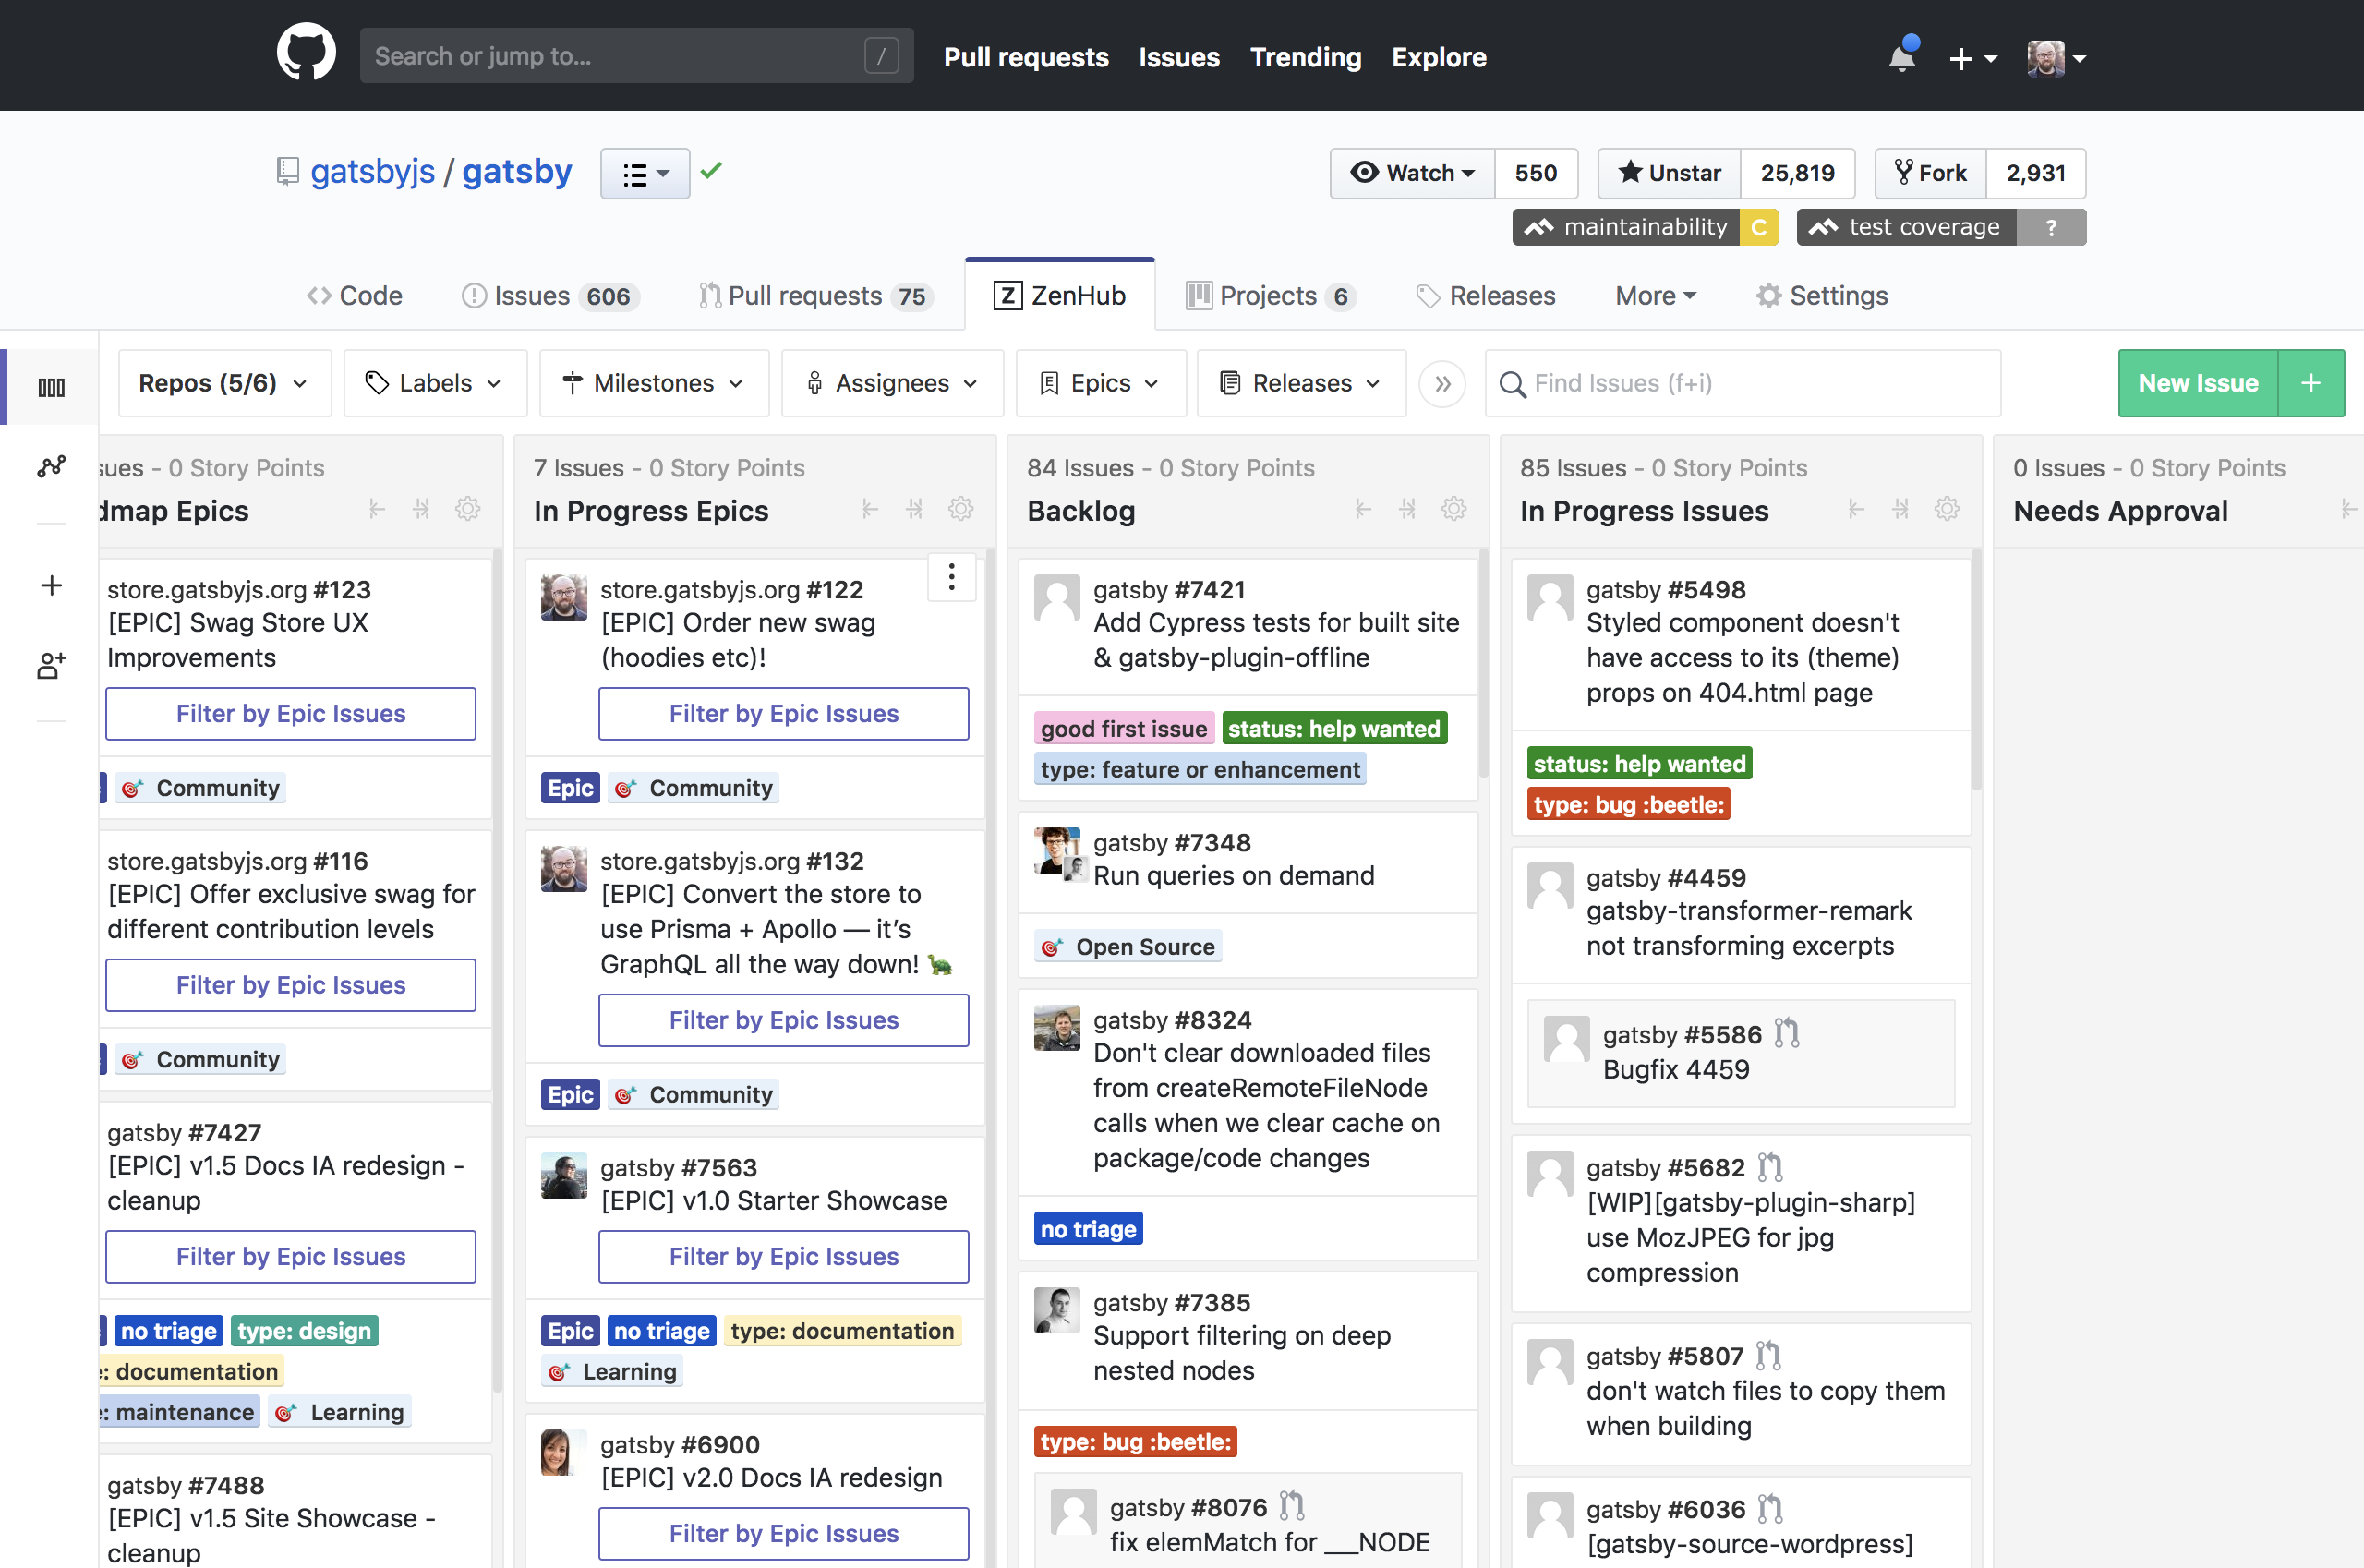Open the Repos (5/6) dropdown

click(x=224, y=383)
